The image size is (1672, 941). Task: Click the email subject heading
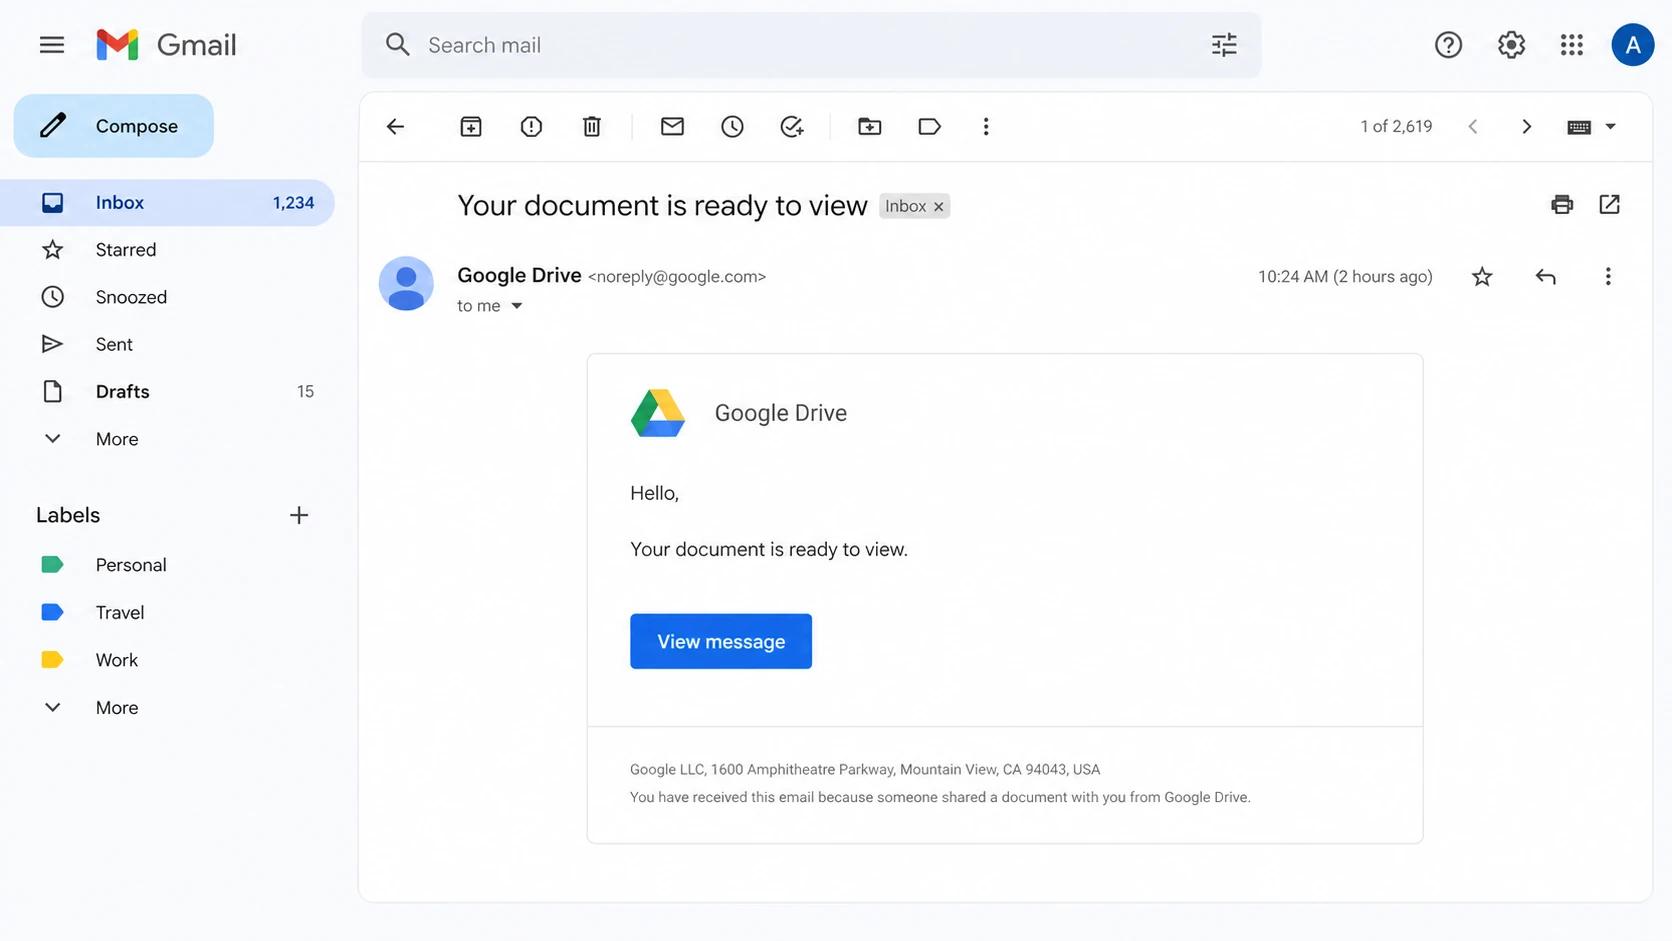tap(662, 206)
